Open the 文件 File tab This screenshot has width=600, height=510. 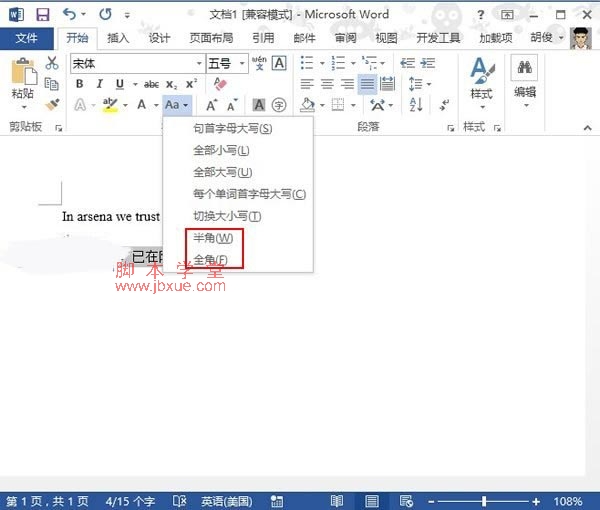coord(26,38)
